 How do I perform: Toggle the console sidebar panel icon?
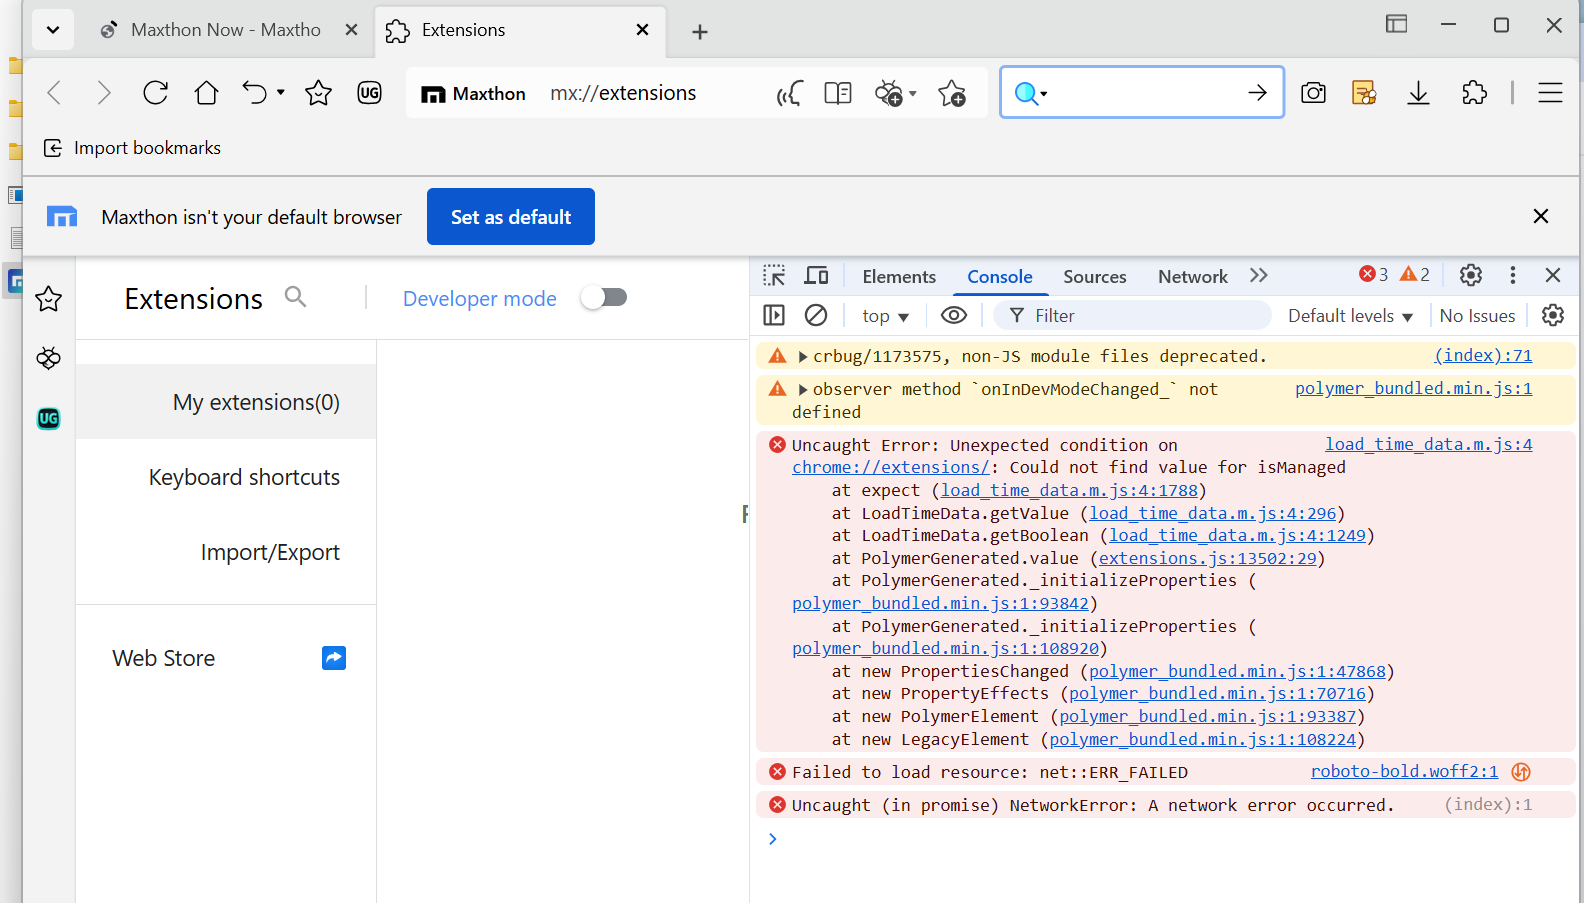(774, 316)
